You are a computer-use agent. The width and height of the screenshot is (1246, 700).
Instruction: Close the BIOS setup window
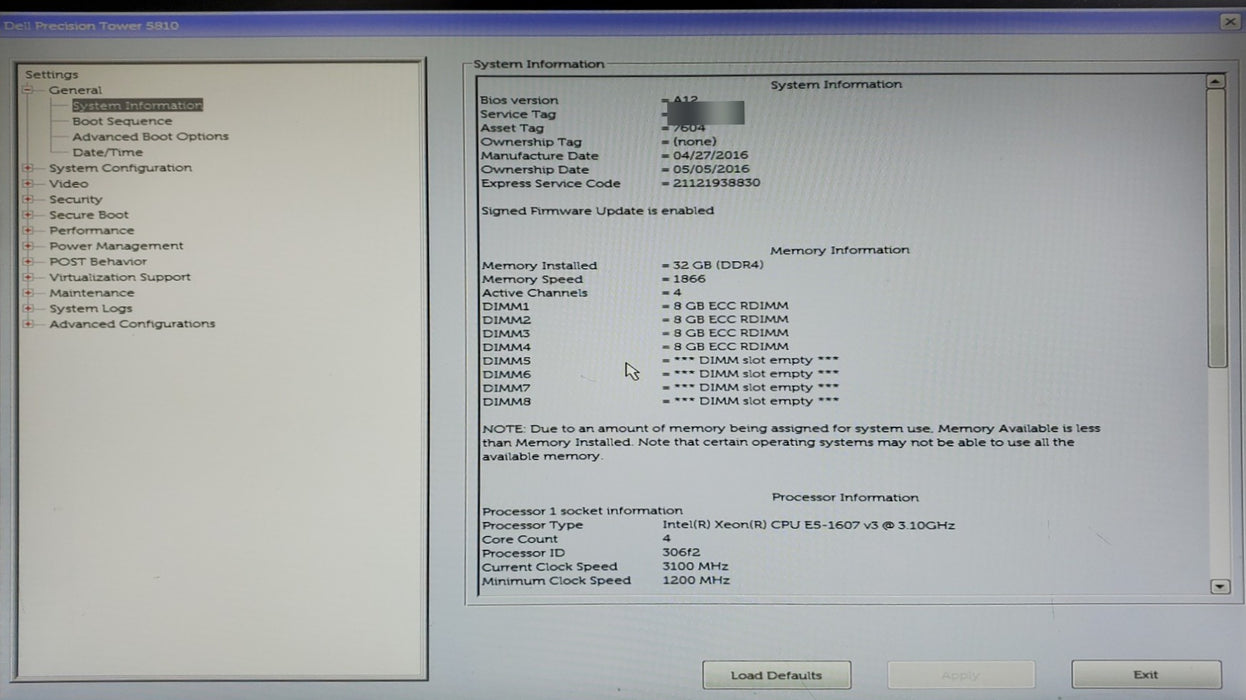[1230, 22]
